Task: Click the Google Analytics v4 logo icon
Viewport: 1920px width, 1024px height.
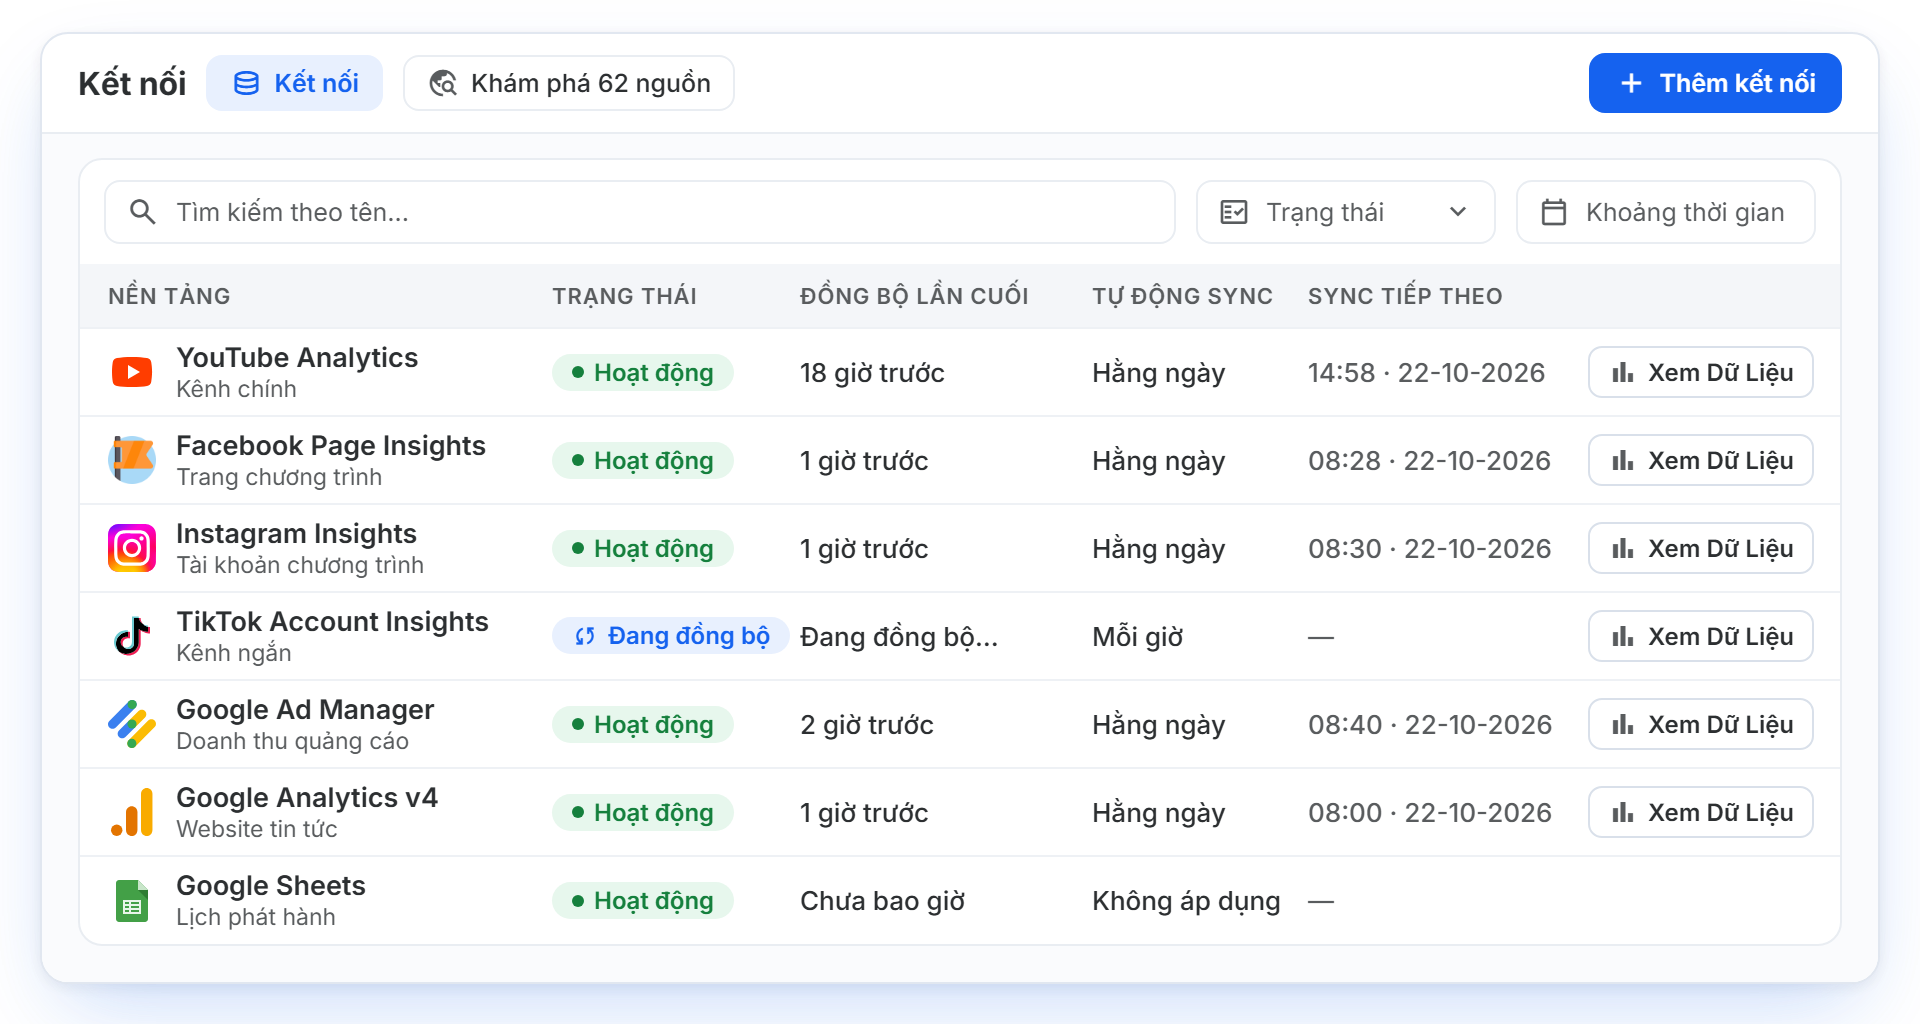Action: tap(132, 812)
